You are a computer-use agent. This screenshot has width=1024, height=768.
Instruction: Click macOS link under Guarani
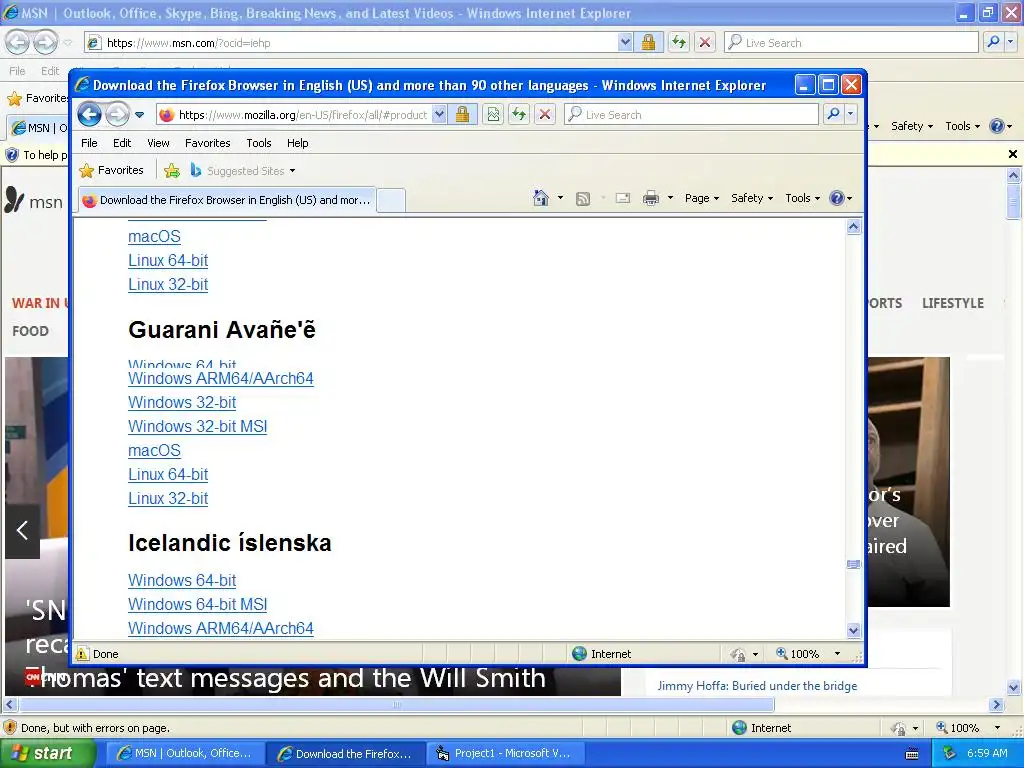click(x=154, y=451)
